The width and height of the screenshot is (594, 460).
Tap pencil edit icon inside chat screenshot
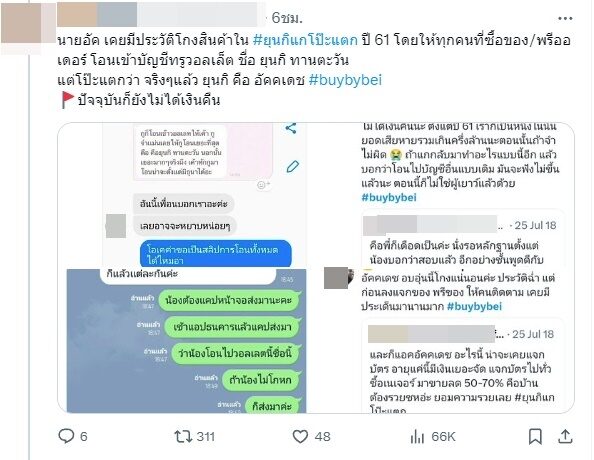(x=292, y=166)
